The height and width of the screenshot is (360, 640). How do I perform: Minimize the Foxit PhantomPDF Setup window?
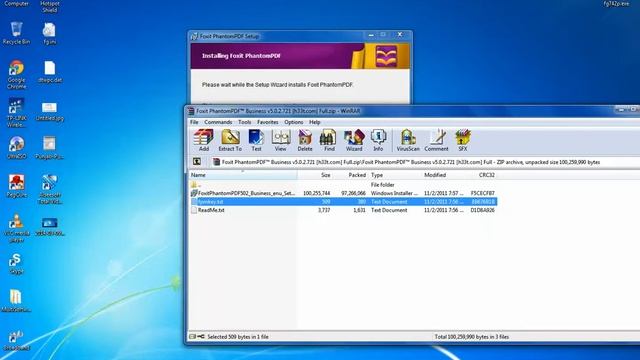click(371, 36)
